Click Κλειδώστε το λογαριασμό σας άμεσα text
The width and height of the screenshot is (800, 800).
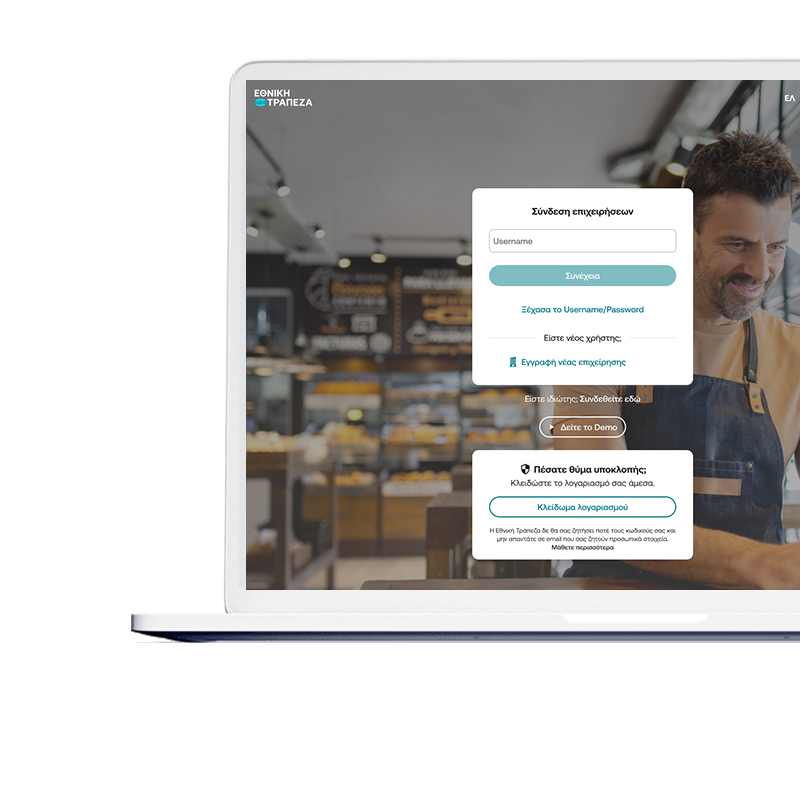(582, 483)
